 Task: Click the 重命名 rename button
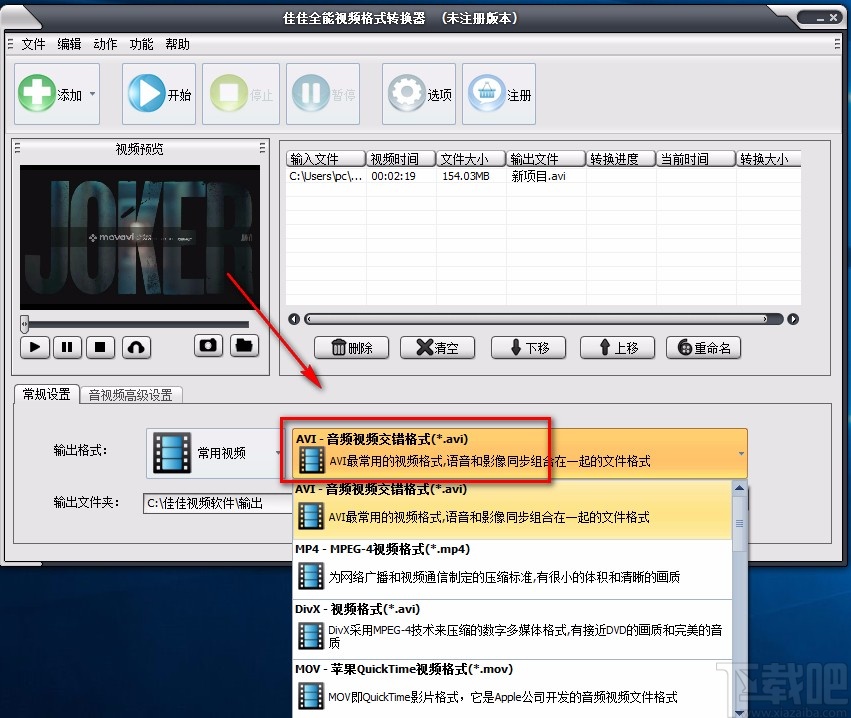tap(703, 347)
